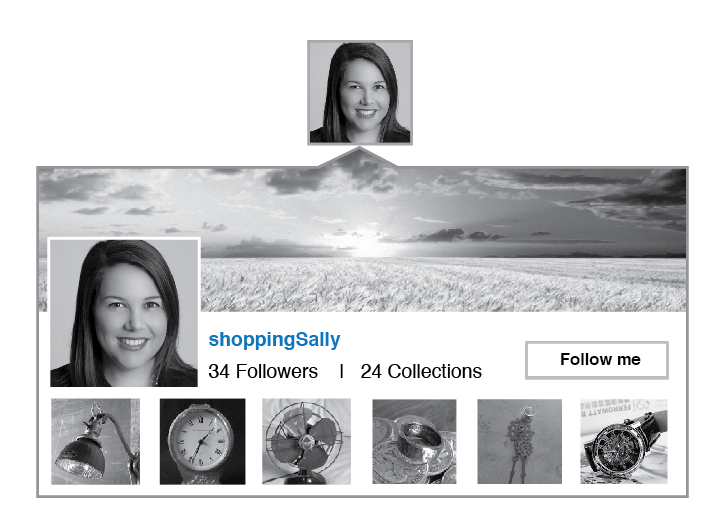Click the small profile avatar above the card
724x522 pixels.
360,93
